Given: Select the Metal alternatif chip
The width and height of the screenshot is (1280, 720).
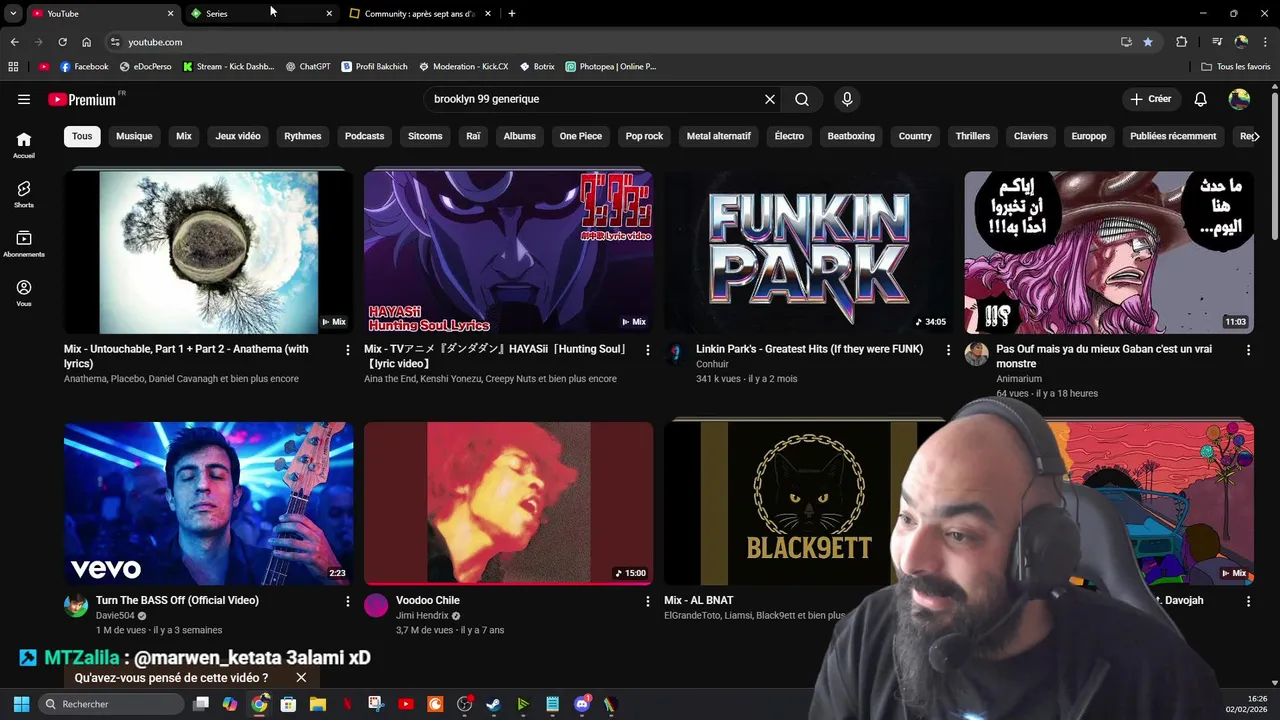Looking at the screenshot, I should [718, 136].
